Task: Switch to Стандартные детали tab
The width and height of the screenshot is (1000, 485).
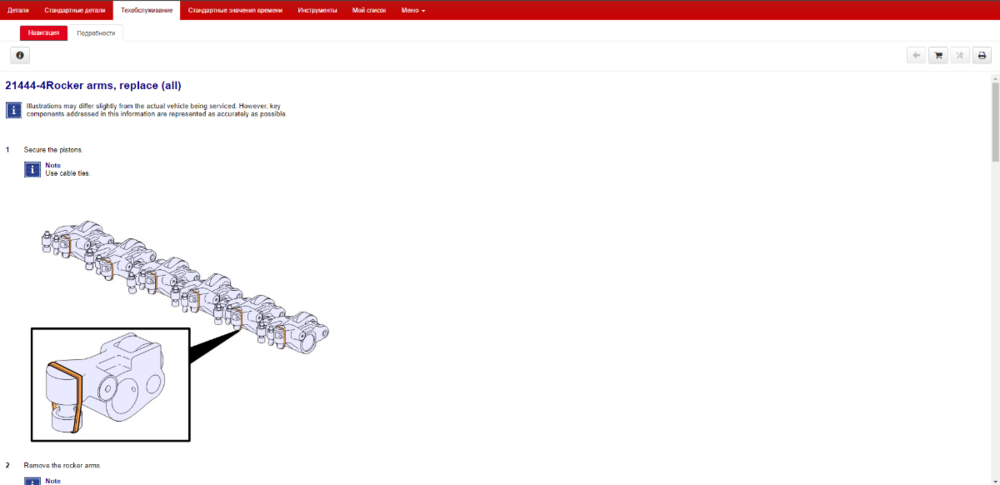Action: (x=74, y=10)
